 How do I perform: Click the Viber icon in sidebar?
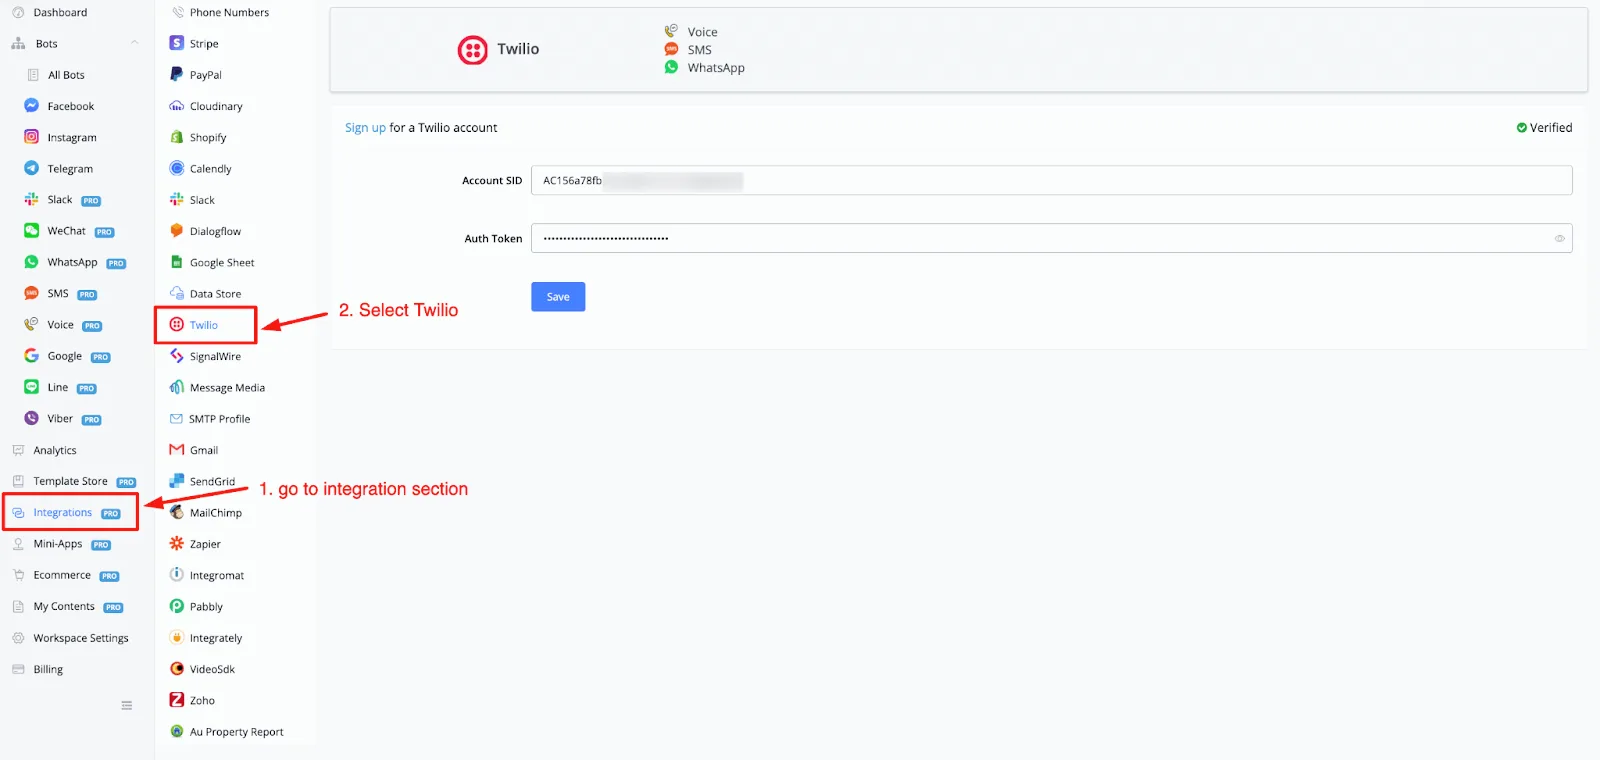pyautogui.click(x=31, y=418)
